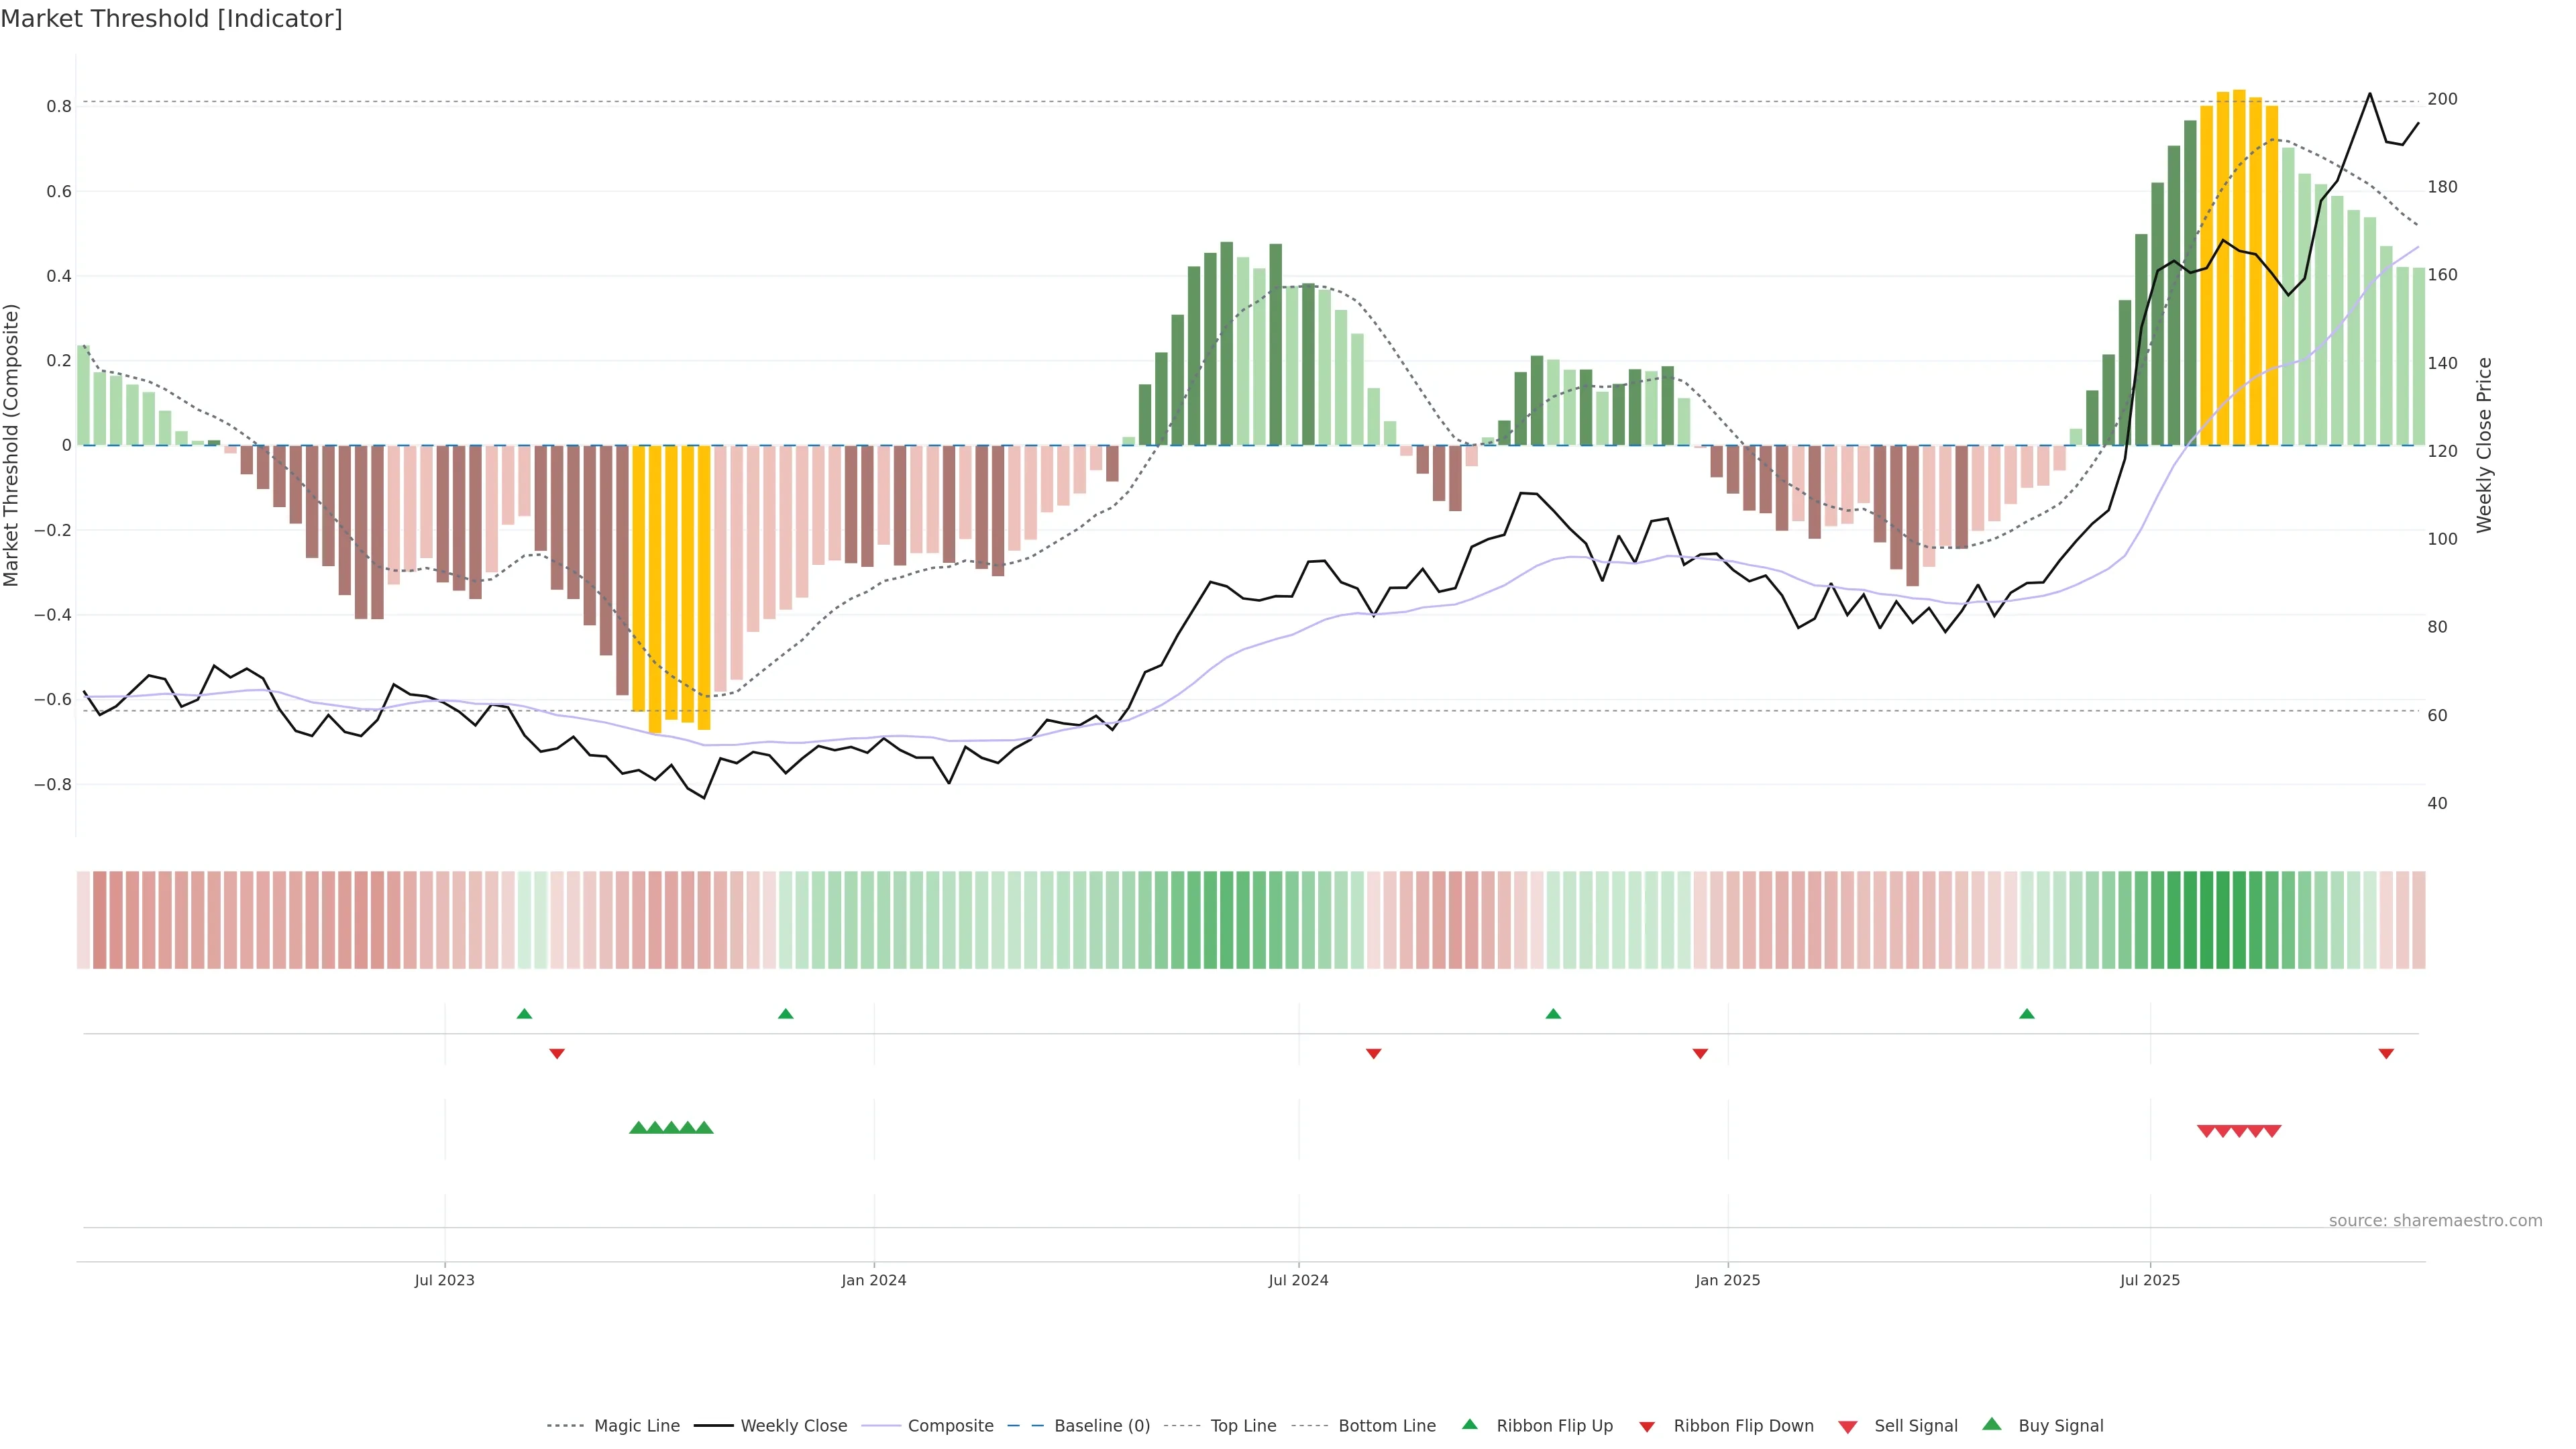Click the Ribbon Flip Down legend triangle icon
Screen dimensions: 2576x1449
click(x=1647, y=1426)
